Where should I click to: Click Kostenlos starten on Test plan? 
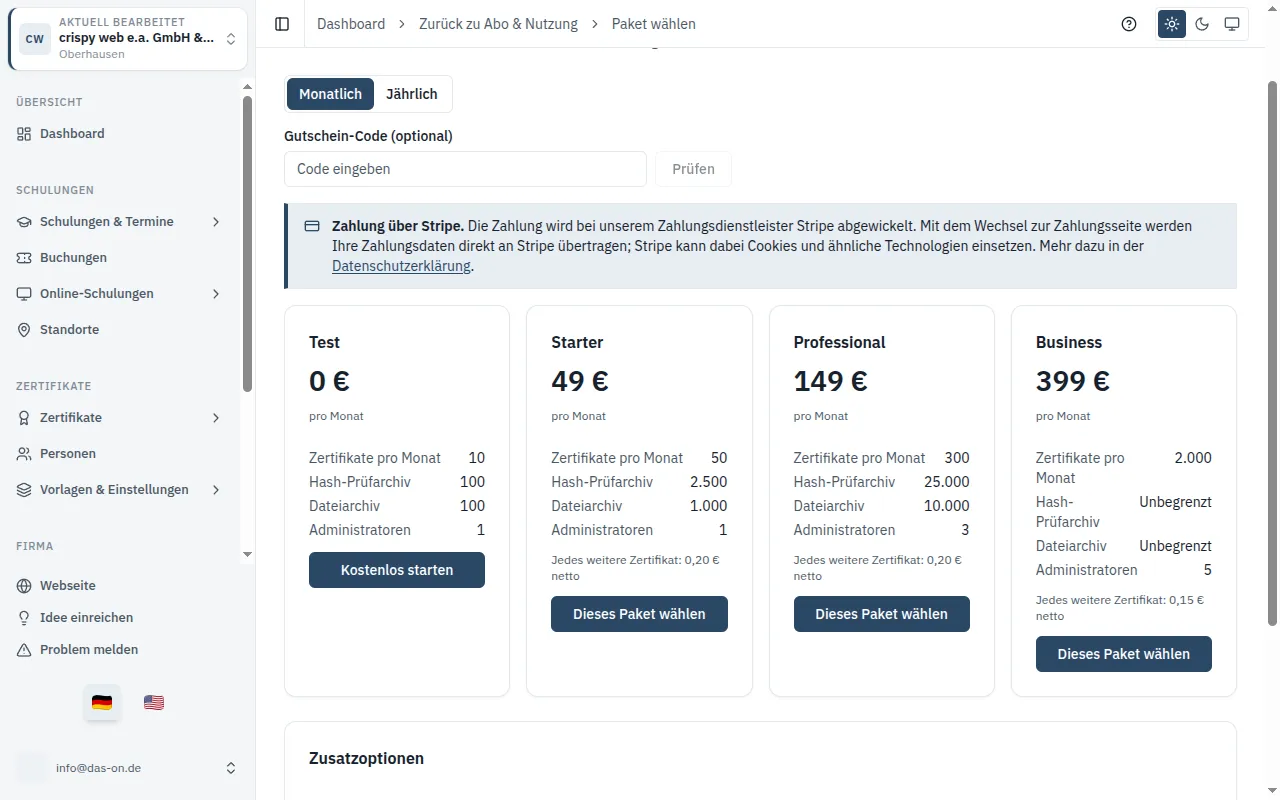coord(397,570)
